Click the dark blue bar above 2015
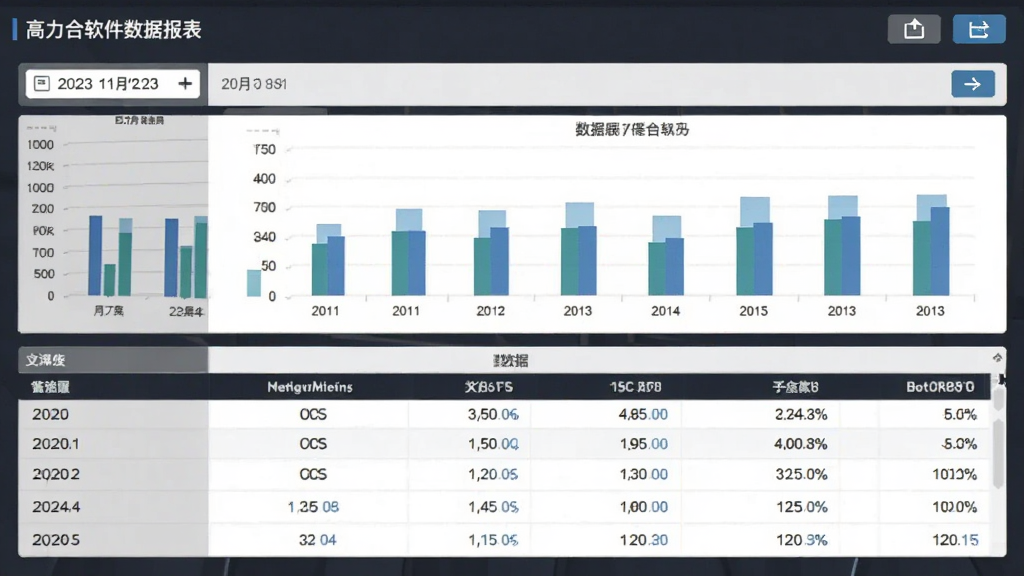Image resolution: width=1024 pixels, height=576 pixels. (x=763, y=259)
